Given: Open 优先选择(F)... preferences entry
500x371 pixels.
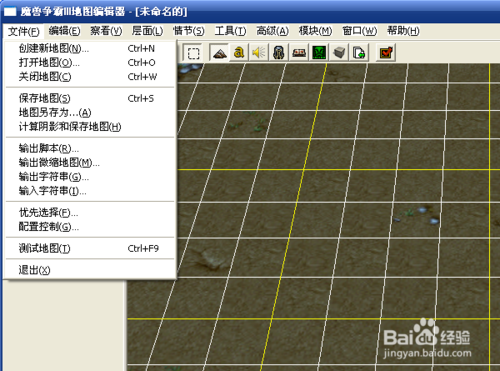Looking at the screenshot, I should coord(90,213).
